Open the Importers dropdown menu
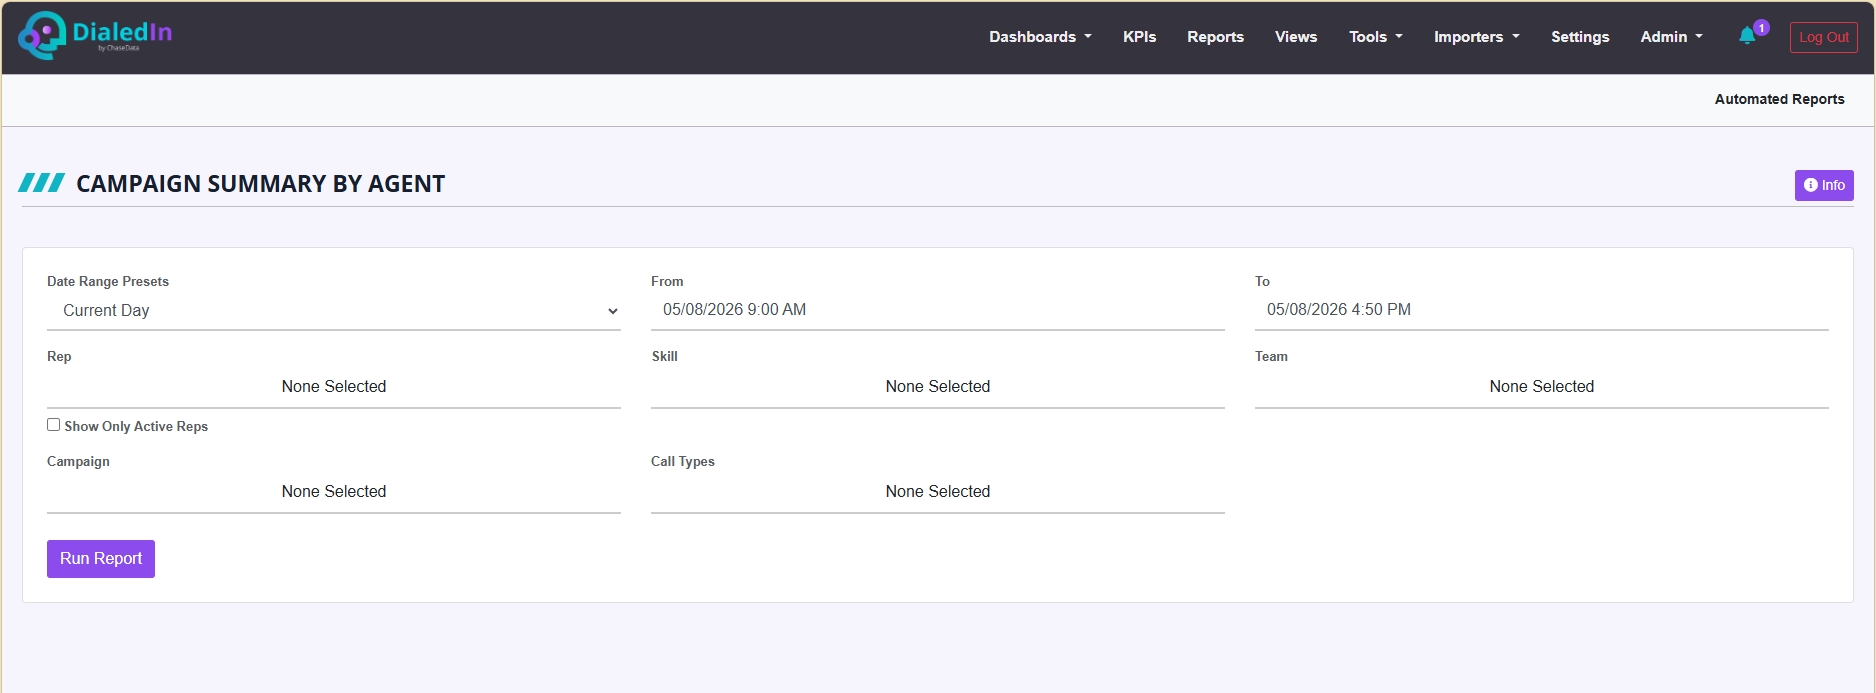The height and width of the screenshot is (693, 1876). 1476,37
